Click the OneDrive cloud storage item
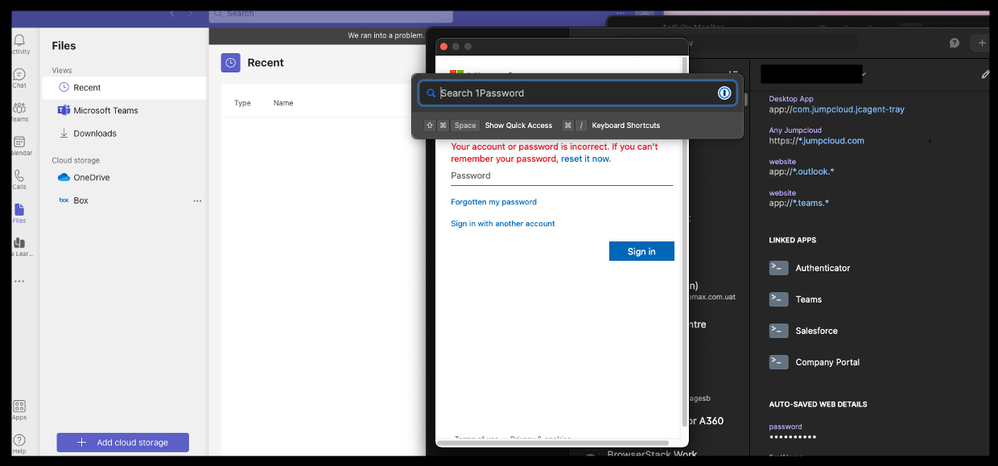This screenshot has height=466, width=998. click(91, 177)
